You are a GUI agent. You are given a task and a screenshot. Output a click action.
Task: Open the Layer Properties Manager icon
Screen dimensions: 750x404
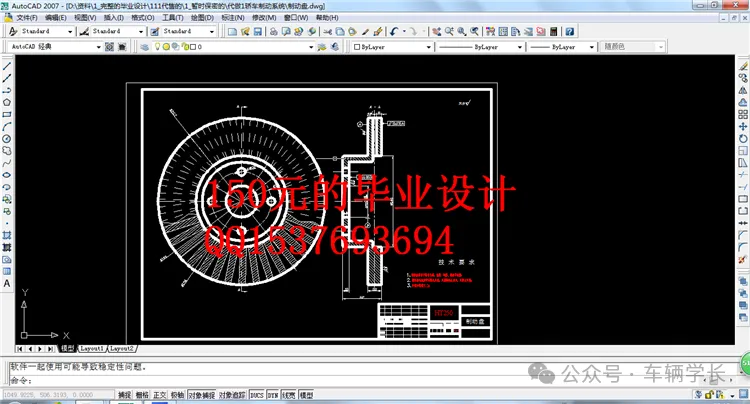click(144, 47)
